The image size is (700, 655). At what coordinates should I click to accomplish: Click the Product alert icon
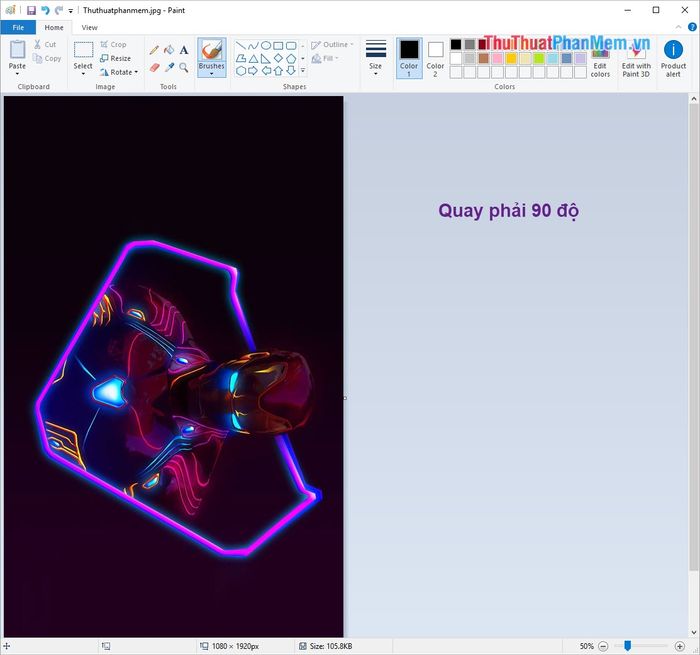click(673, 58)
